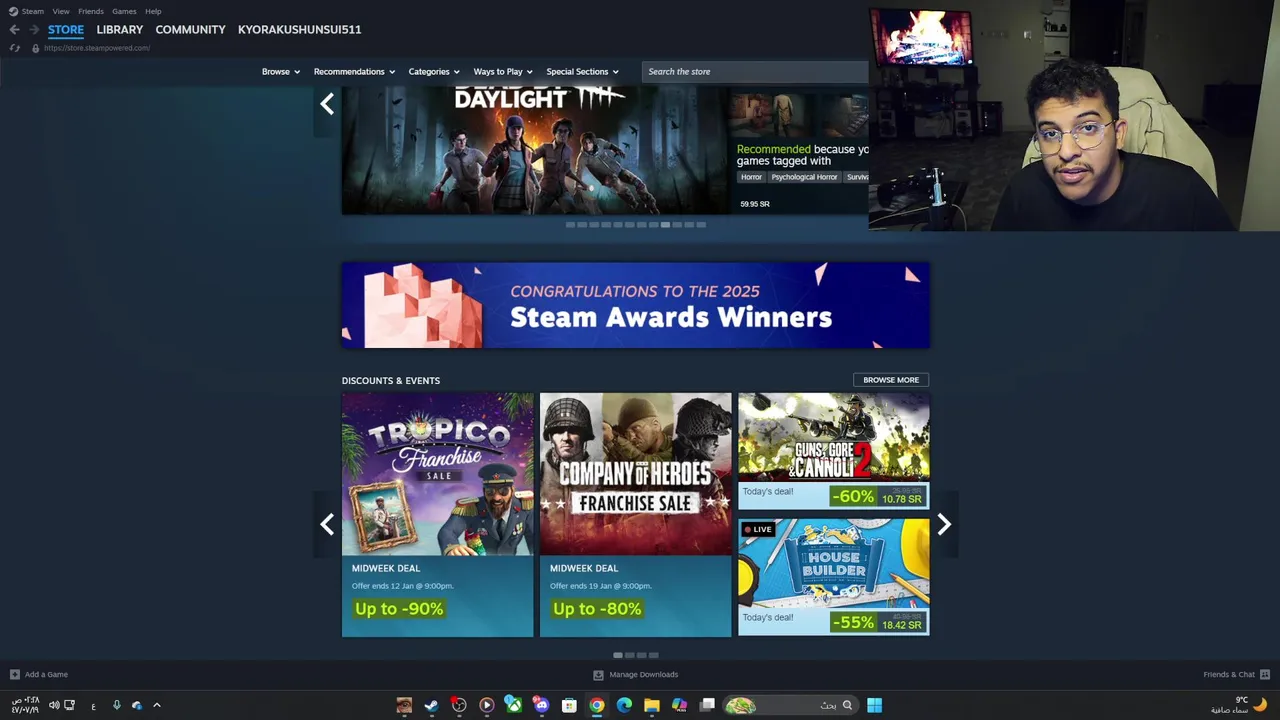Open the Steam Awards Winners banner
Viewport: 1280px width, 720px height.
635,305
